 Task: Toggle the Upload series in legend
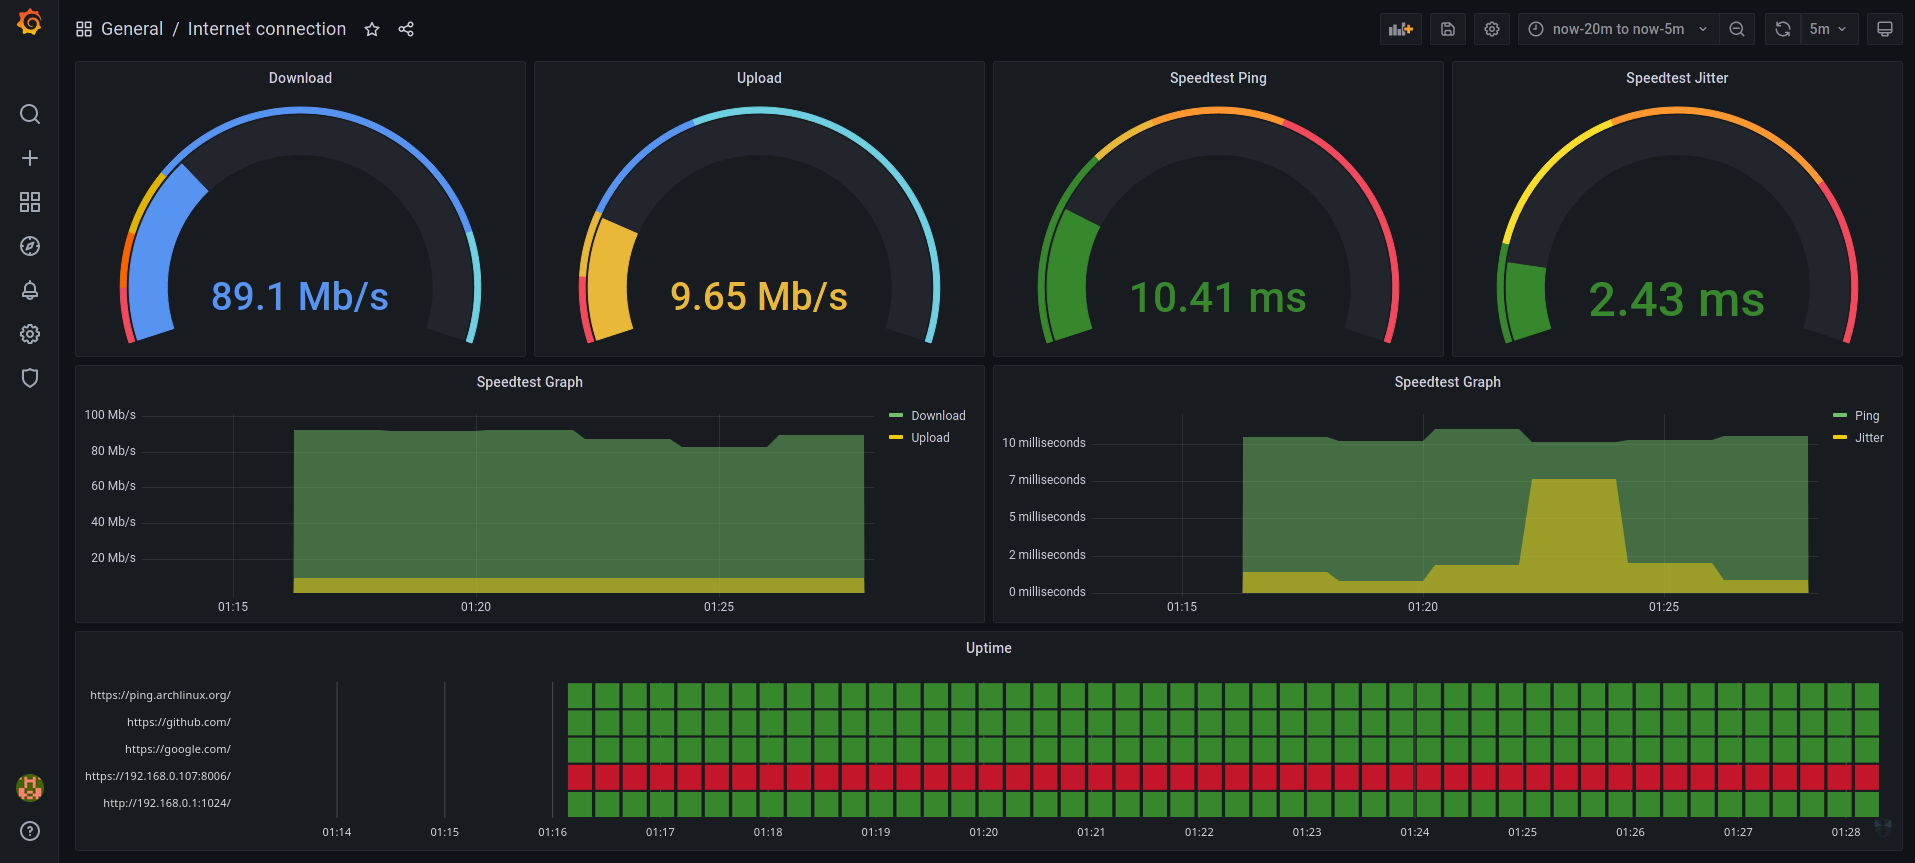point(930,438)
